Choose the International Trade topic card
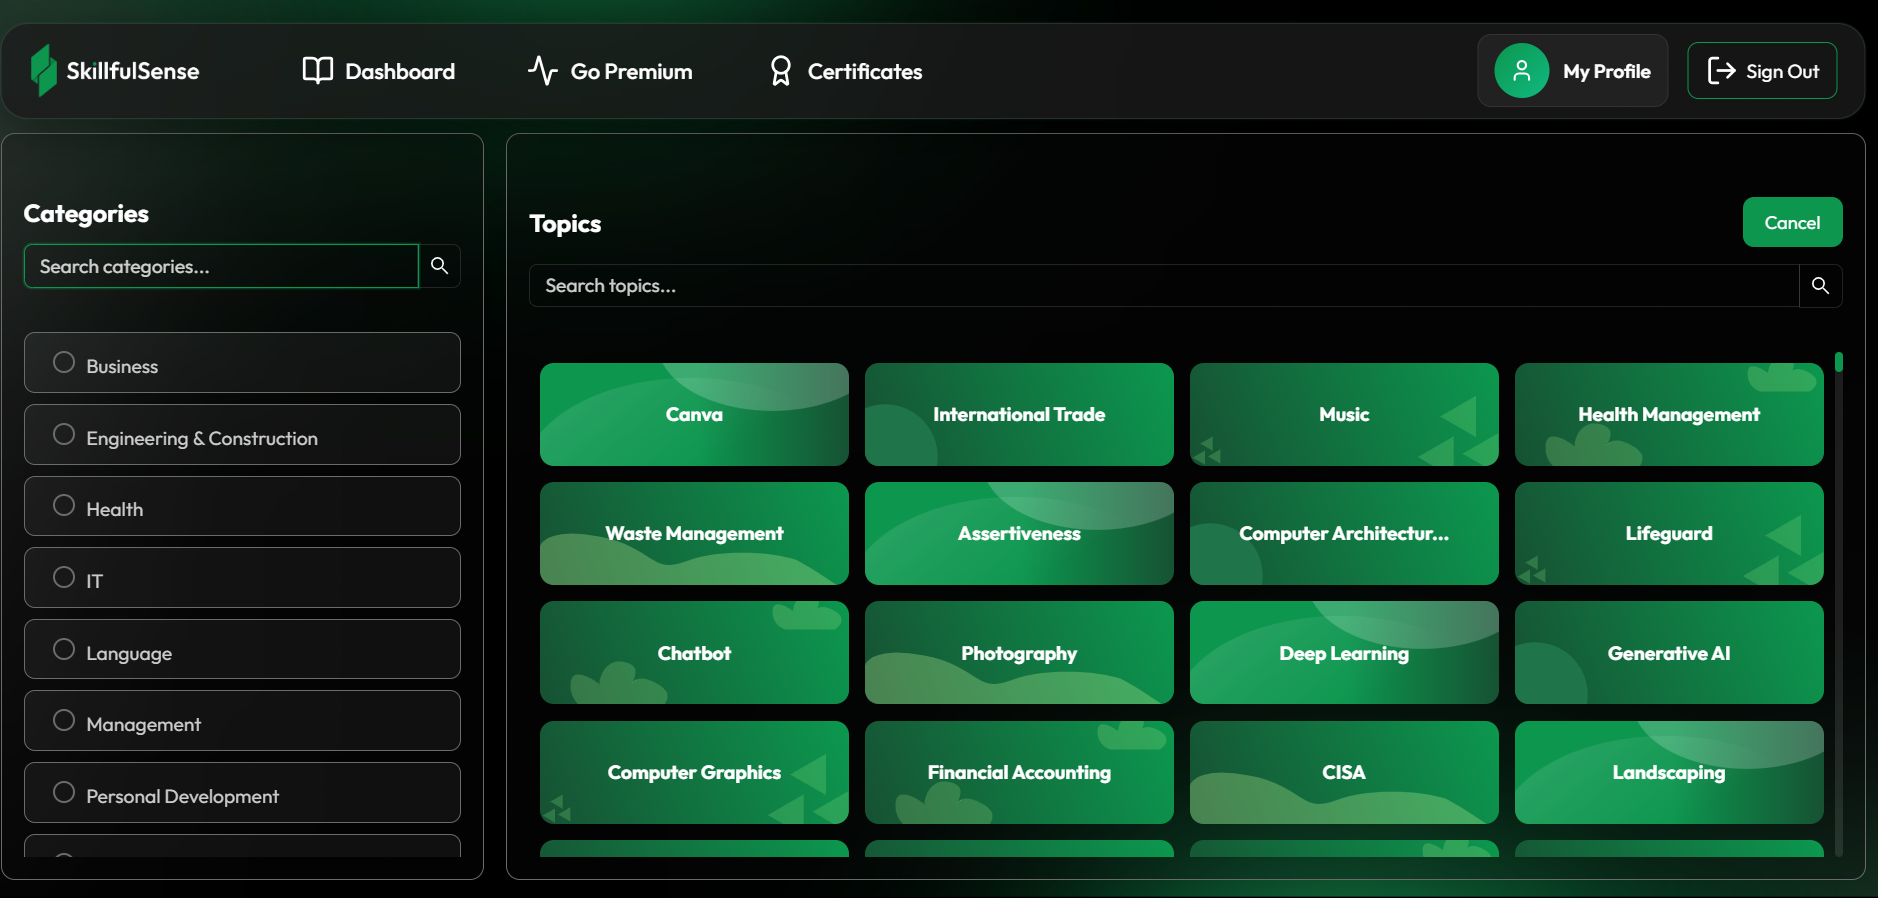 coord(1019,414)
